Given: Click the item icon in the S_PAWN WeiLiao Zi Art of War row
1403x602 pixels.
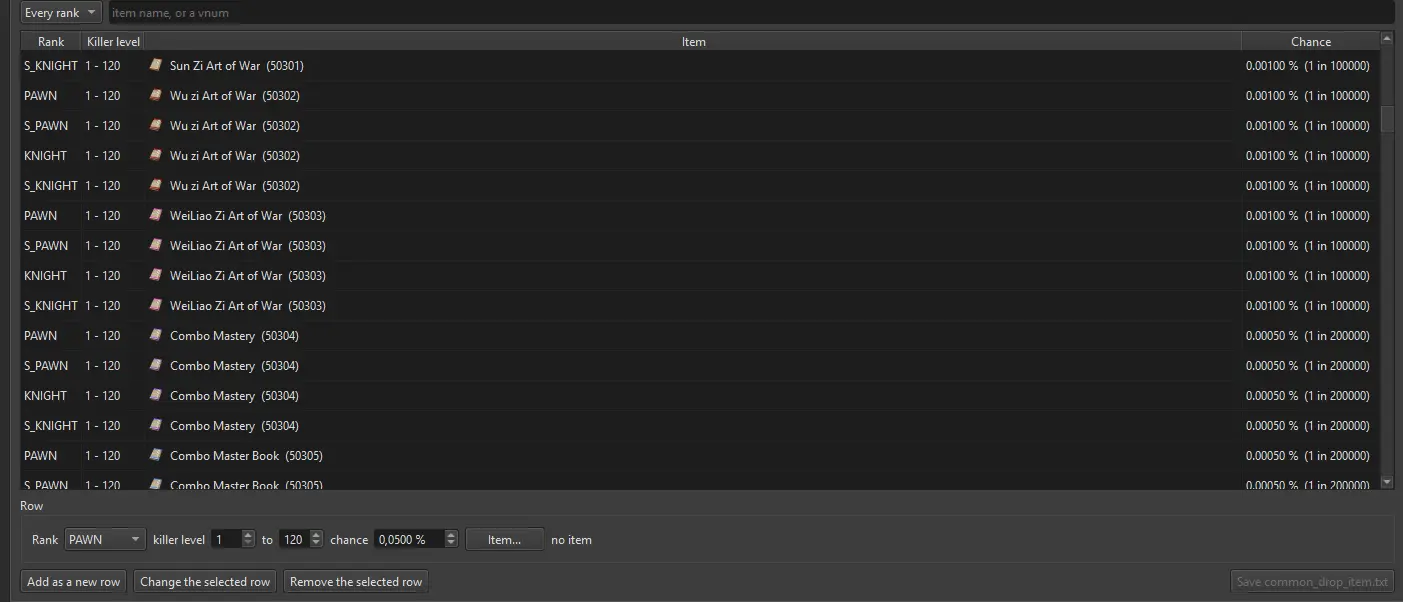Looking at the screenshot, I should pyautogui.click(x=155, y=245).
